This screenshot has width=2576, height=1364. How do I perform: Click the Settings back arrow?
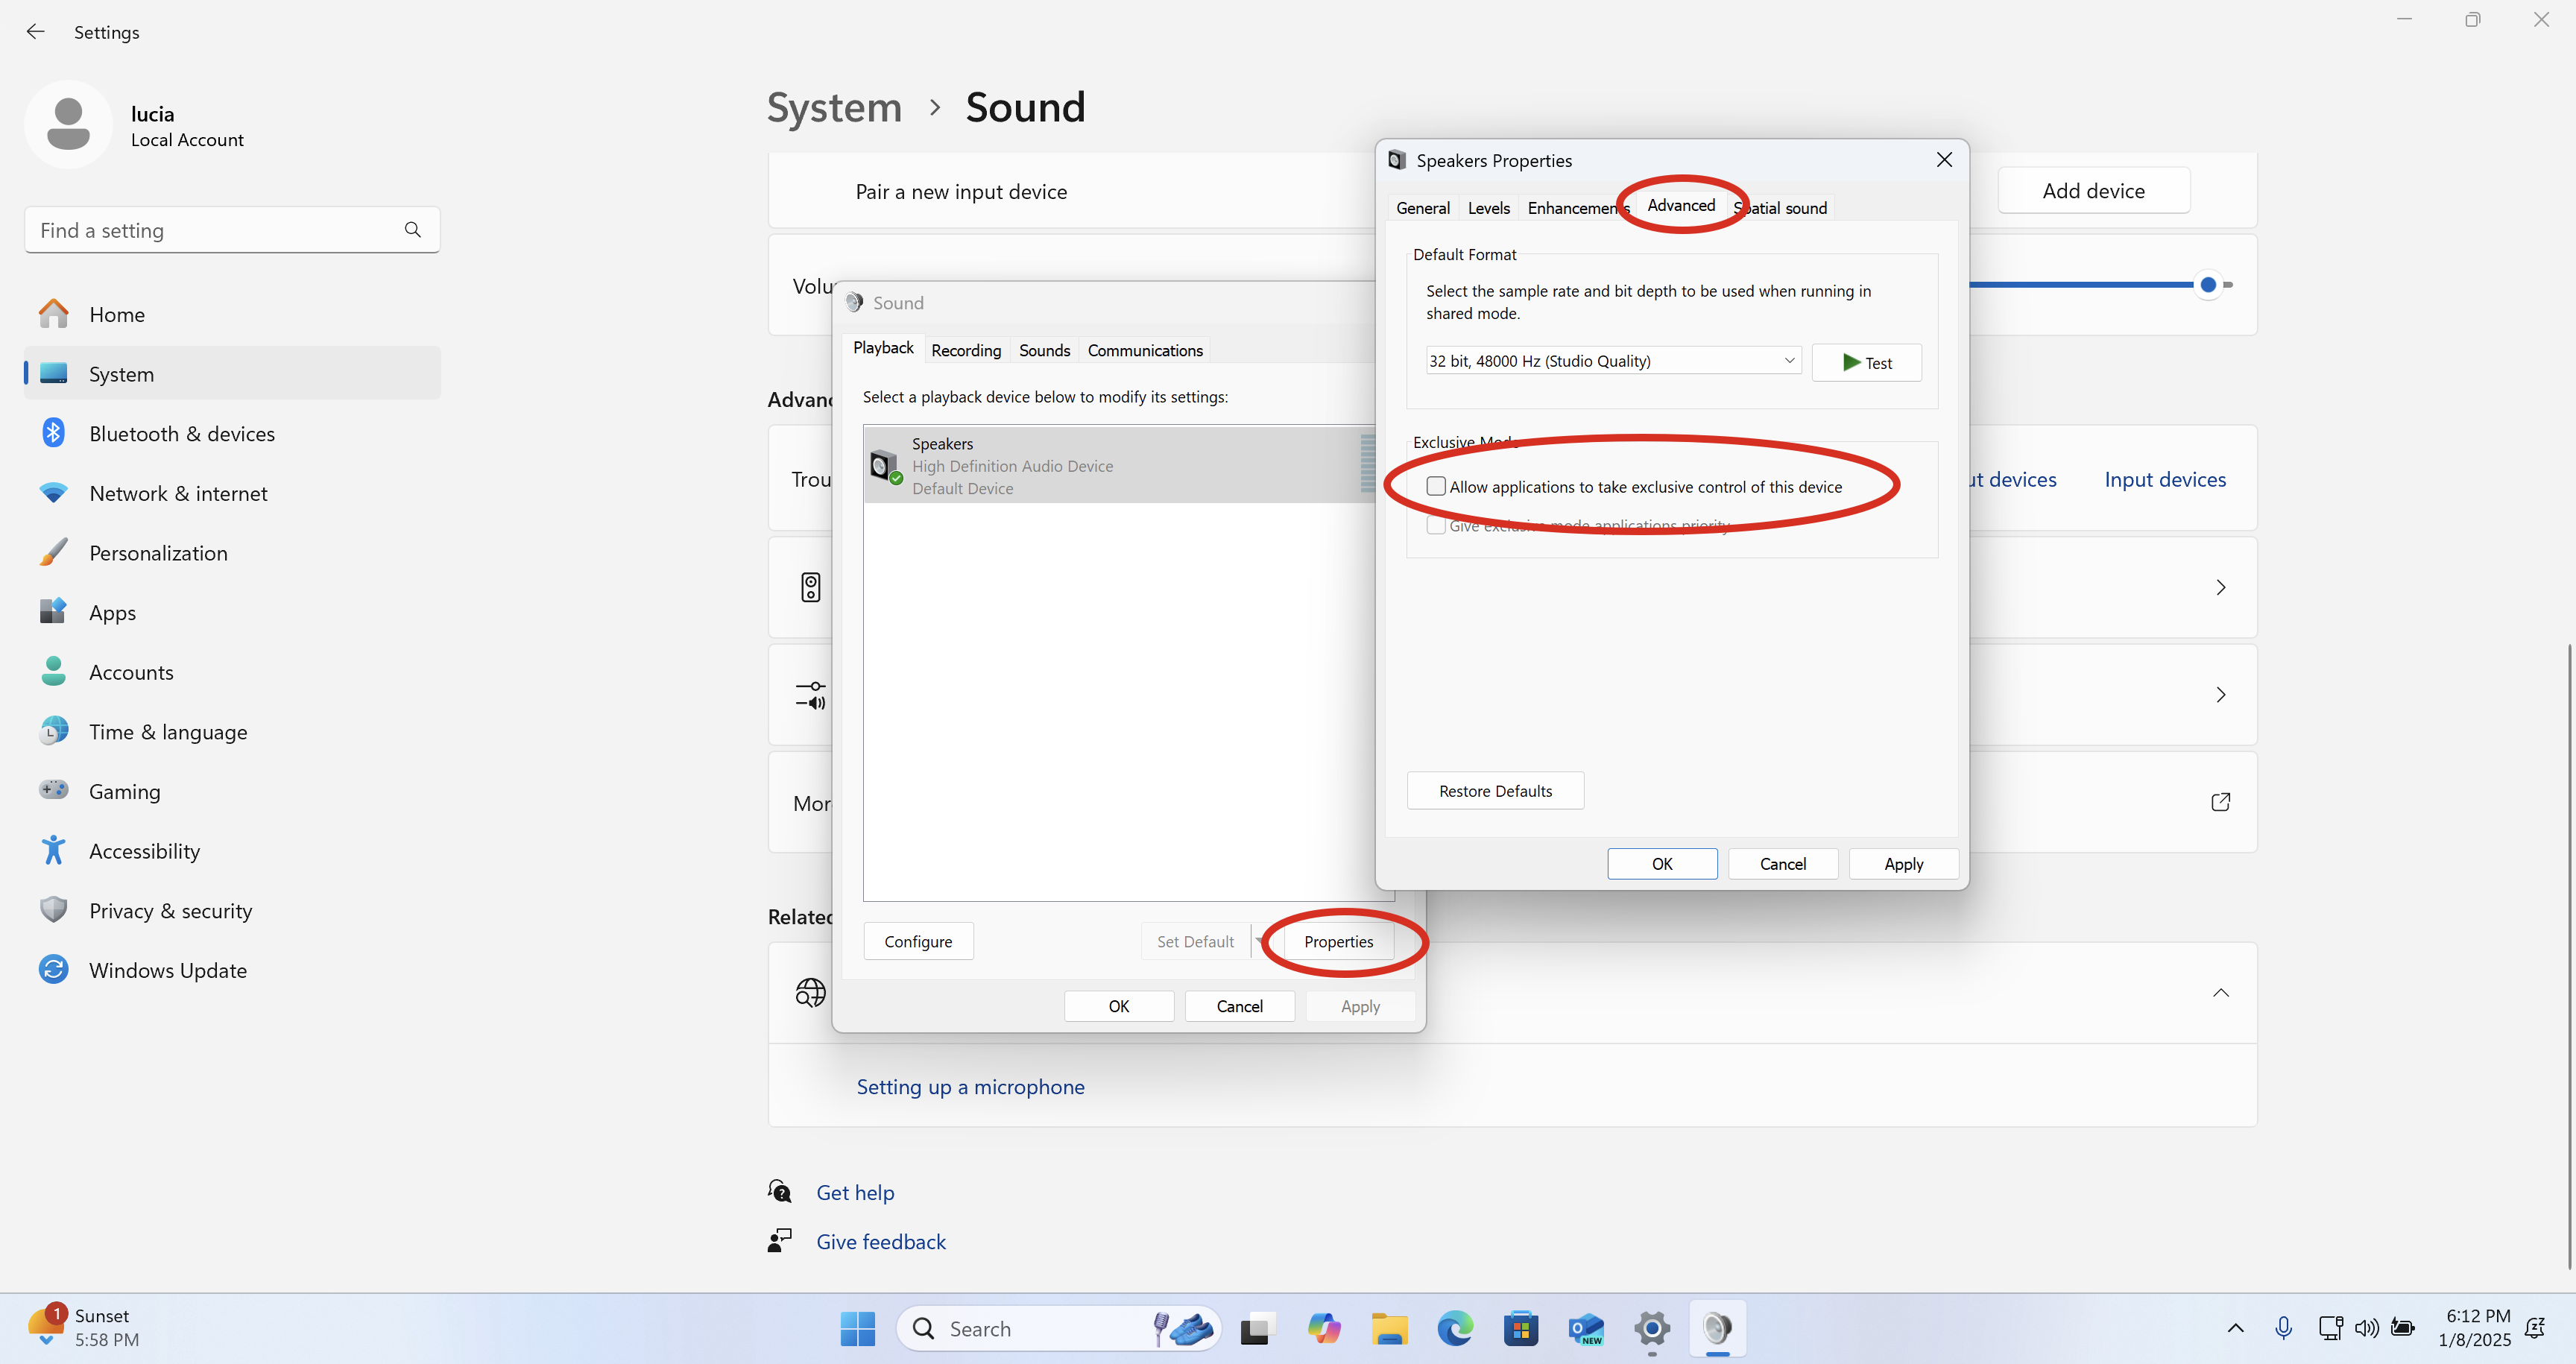pyautogui.click(x=36, y=32)
